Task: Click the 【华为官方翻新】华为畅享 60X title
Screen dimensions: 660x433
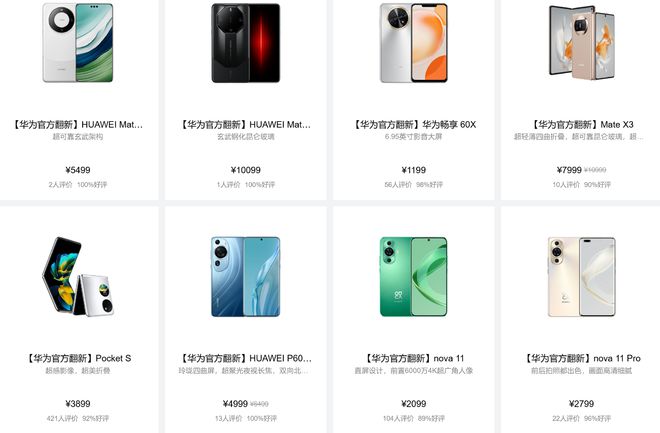Action: [414, 125]
